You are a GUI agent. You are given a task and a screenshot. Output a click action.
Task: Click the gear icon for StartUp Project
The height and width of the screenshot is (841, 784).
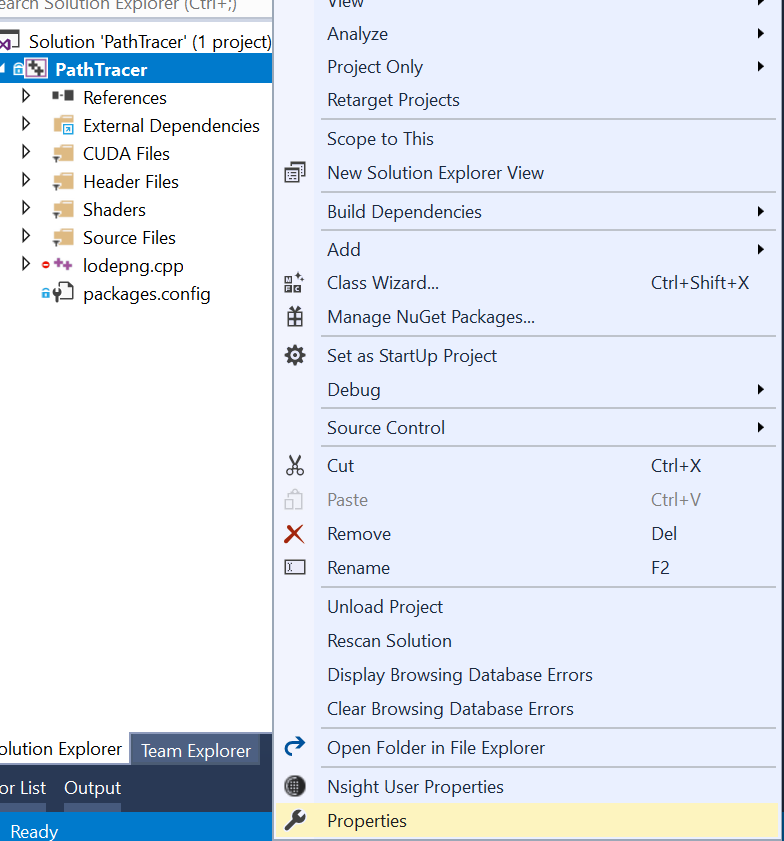[294, 356]
